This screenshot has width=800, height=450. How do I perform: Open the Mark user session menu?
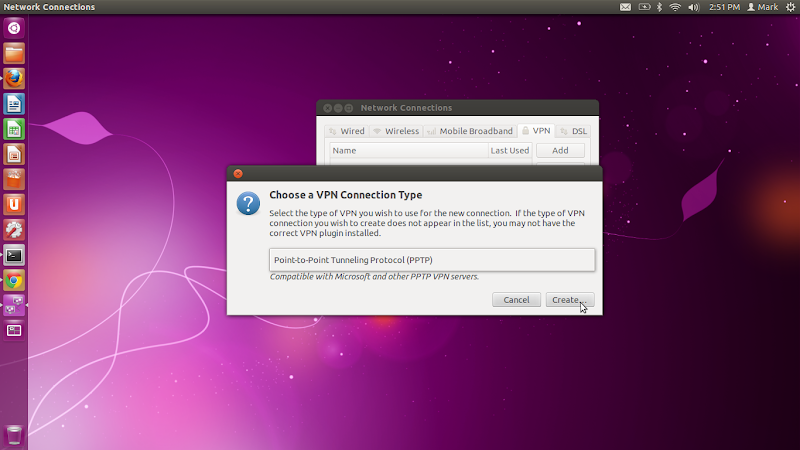pyautogui.click(x=763, y=7)
